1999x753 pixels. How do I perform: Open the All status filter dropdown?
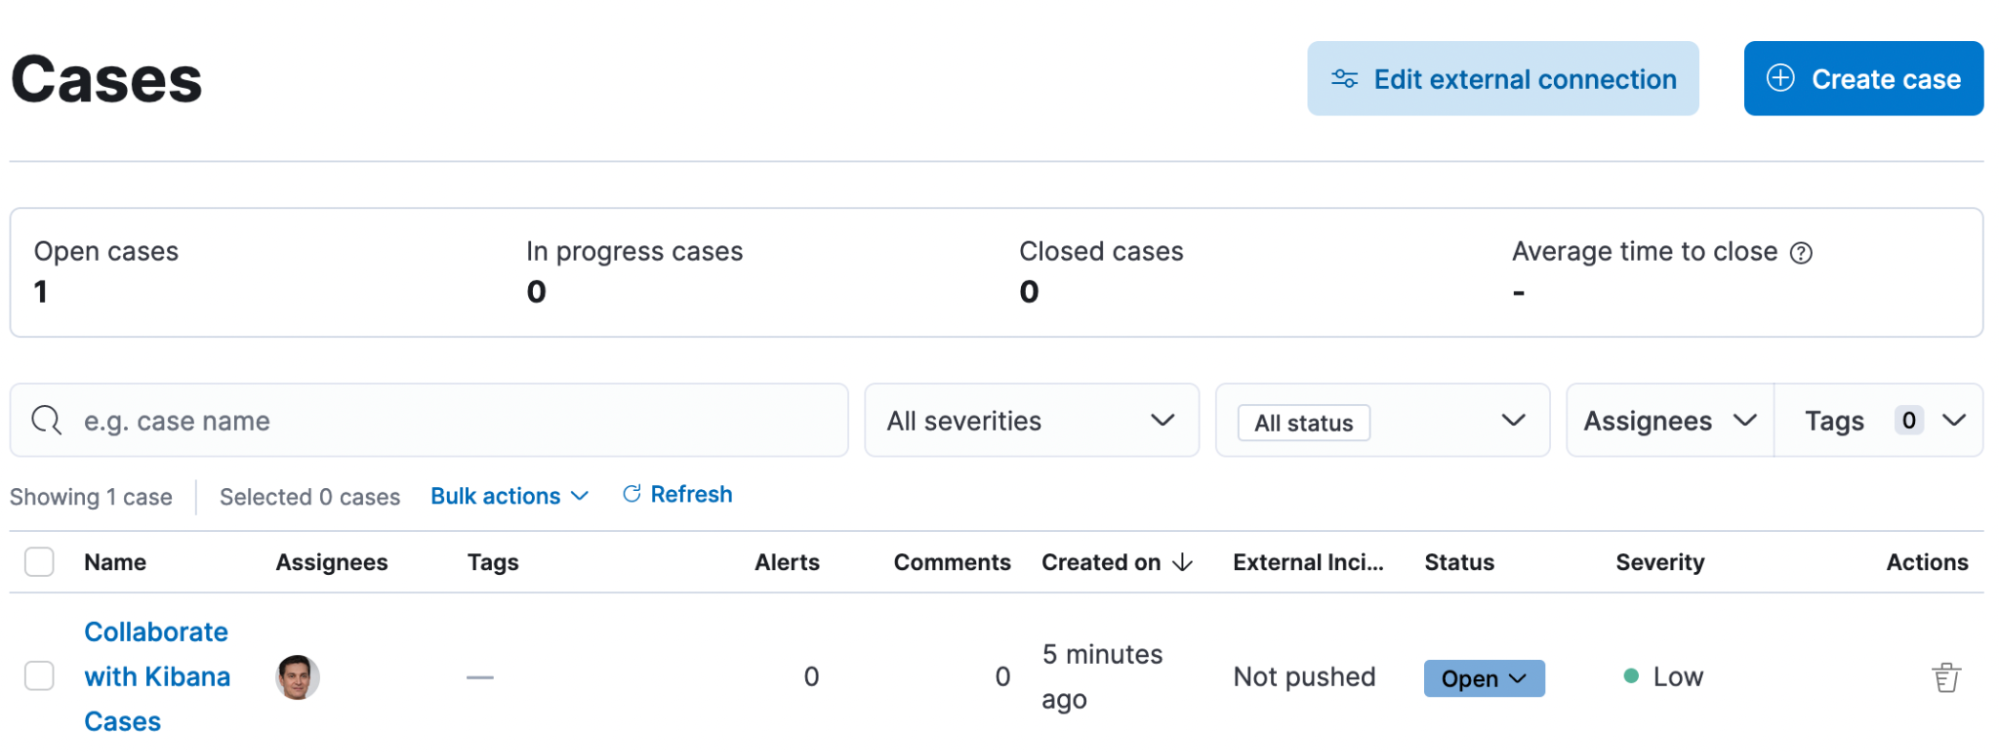pos(1382,421)
